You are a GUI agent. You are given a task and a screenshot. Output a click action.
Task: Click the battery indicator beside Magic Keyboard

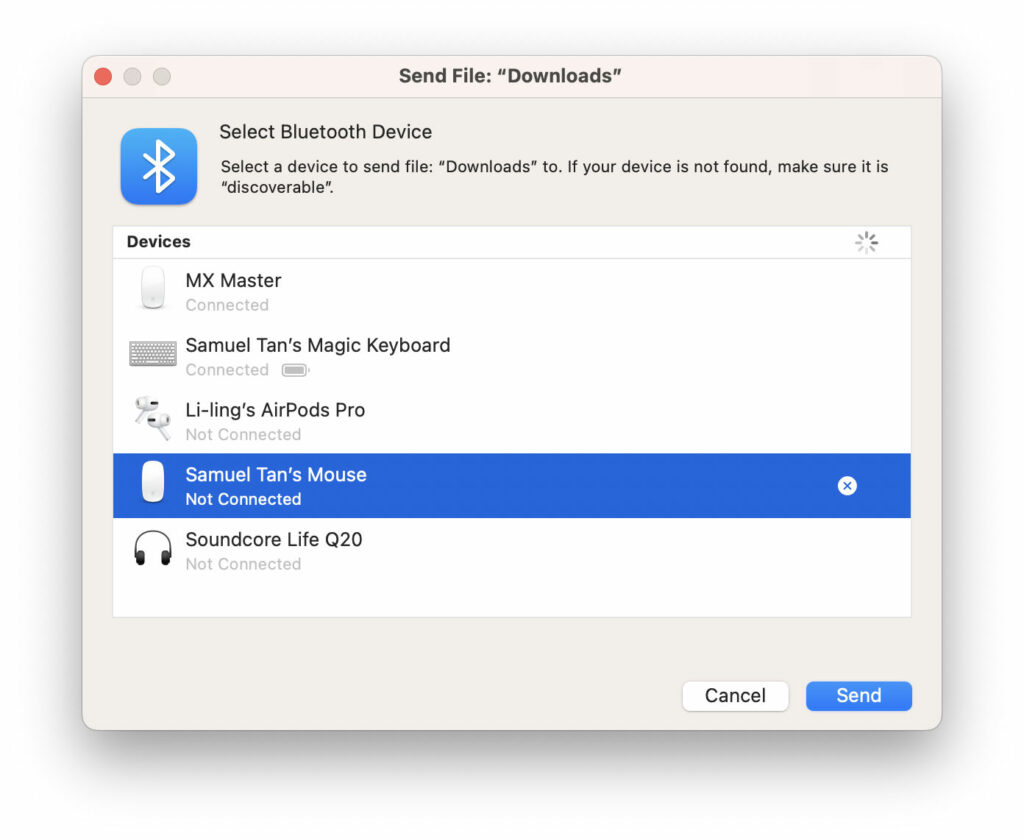tap(295, 369)
